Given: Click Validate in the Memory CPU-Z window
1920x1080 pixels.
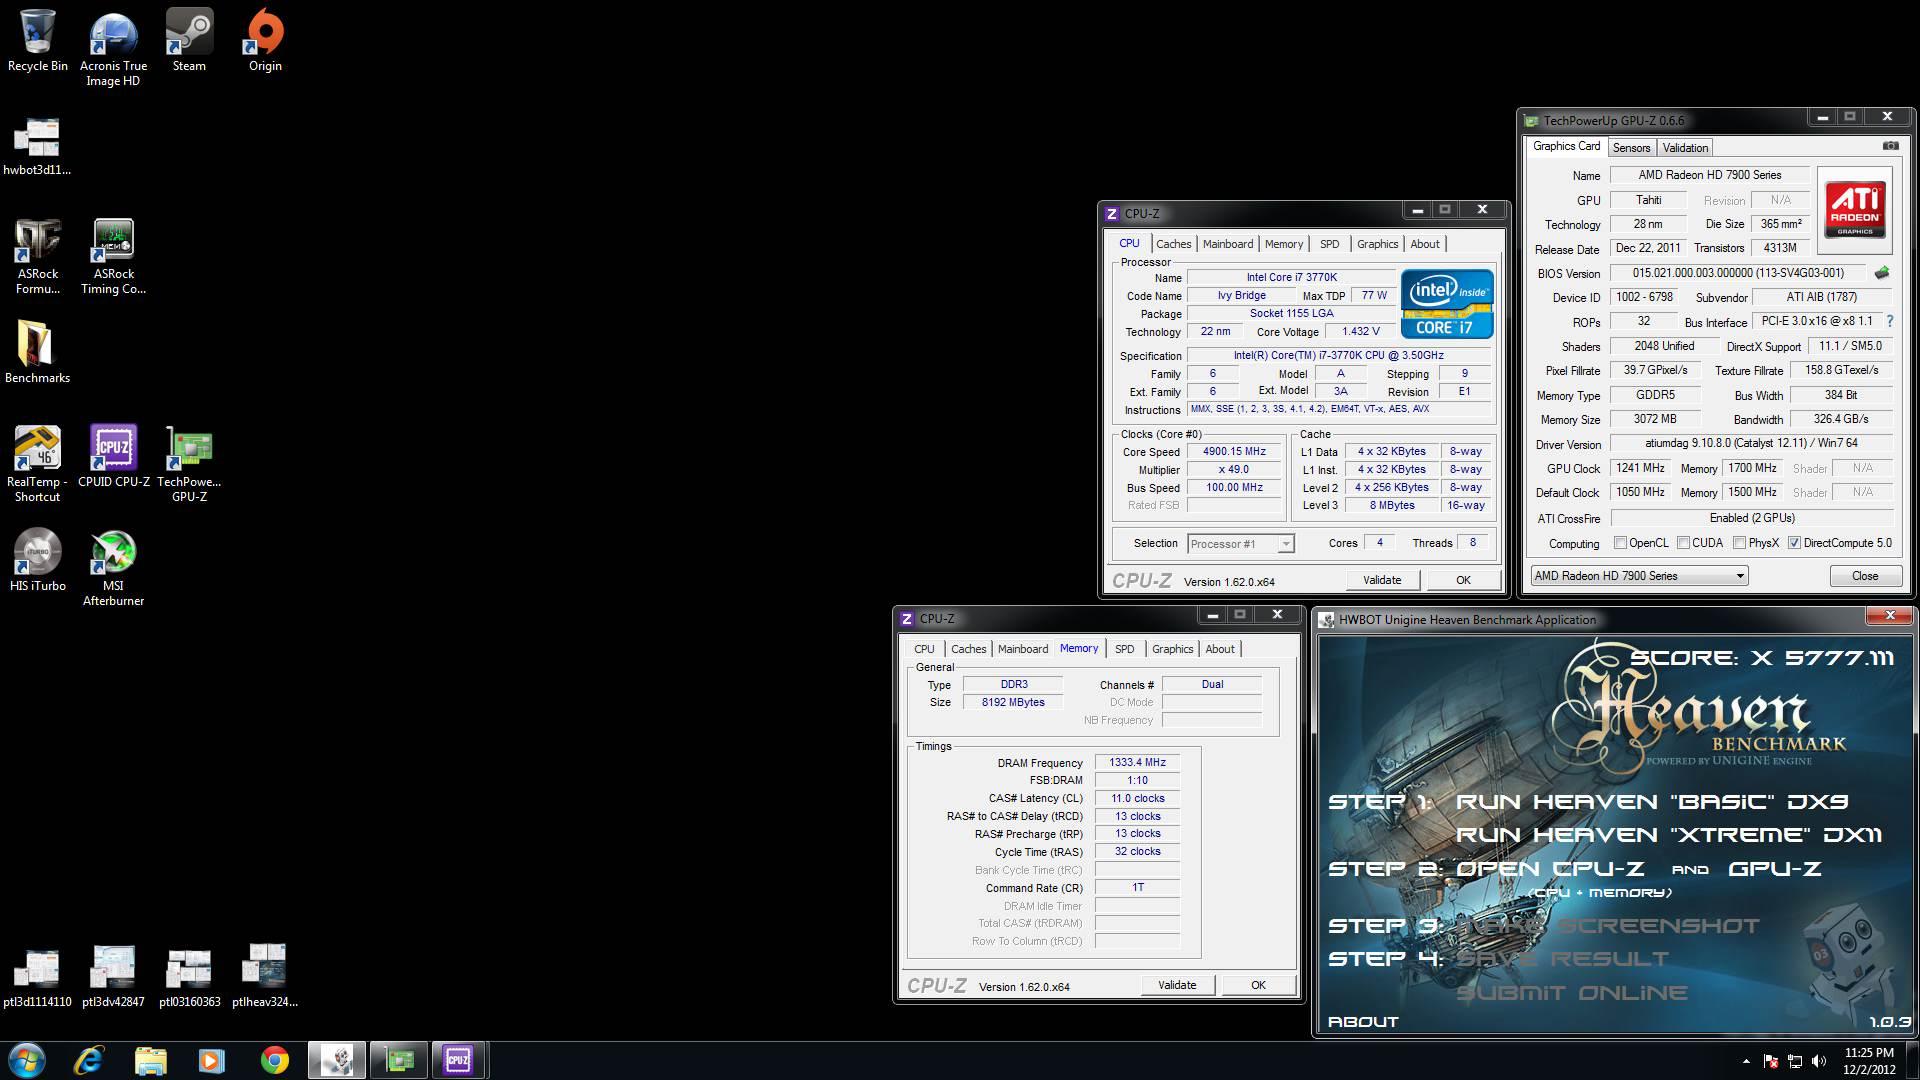Looking at the screenshot, I should coord(1177,985).
